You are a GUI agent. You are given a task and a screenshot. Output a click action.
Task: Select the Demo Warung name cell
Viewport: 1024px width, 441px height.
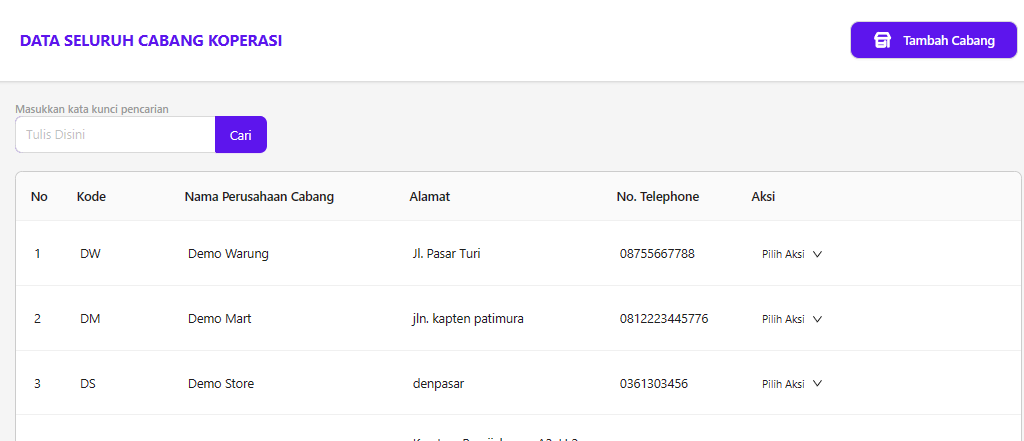point(228,254)
